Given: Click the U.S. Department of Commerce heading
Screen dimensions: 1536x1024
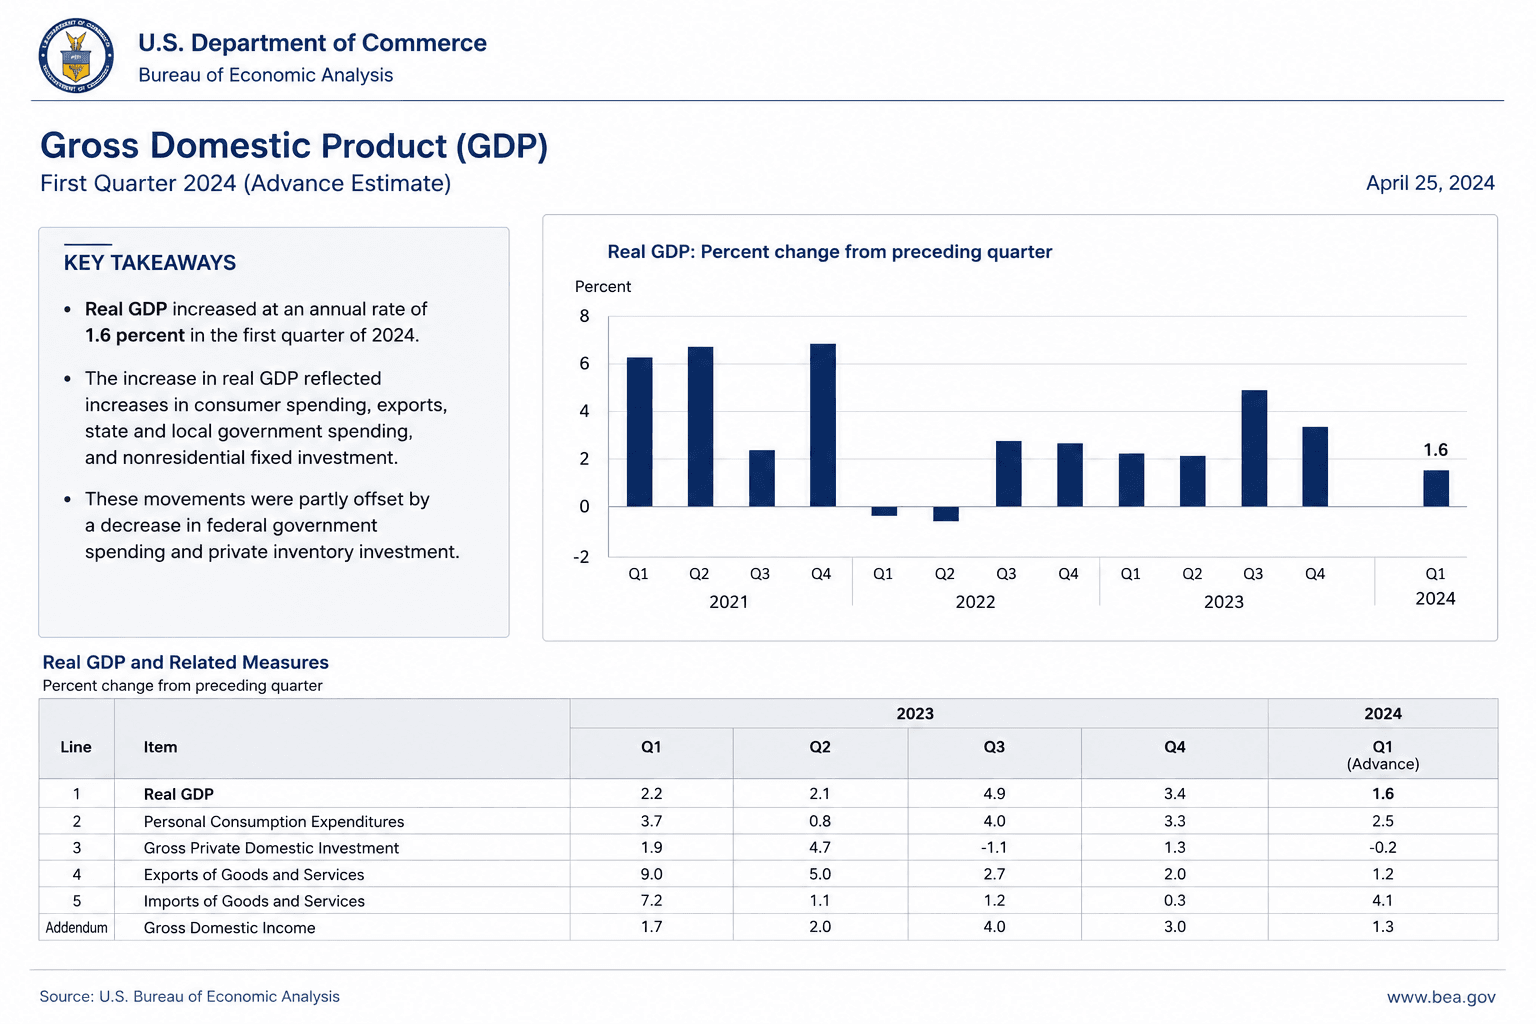Looking at the screenshot, I should (x=312, y=43).
